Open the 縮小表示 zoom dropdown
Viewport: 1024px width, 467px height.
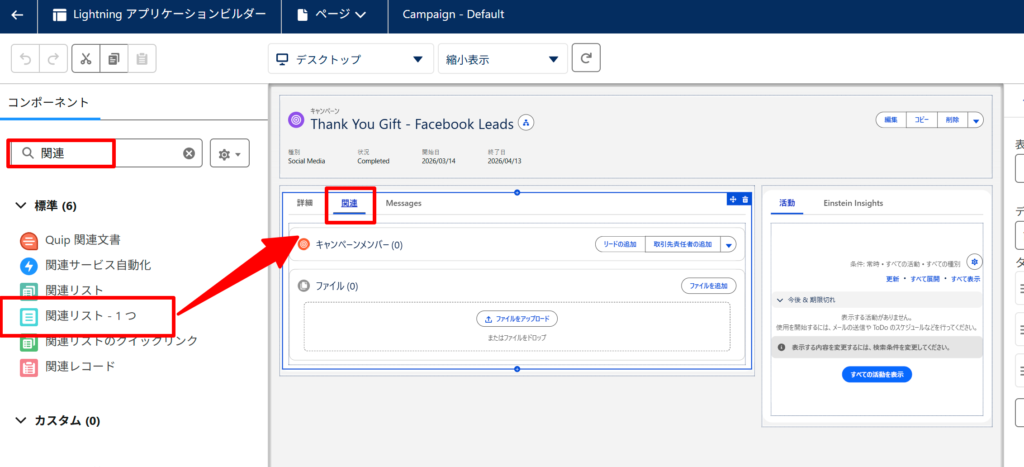[503, 59]
